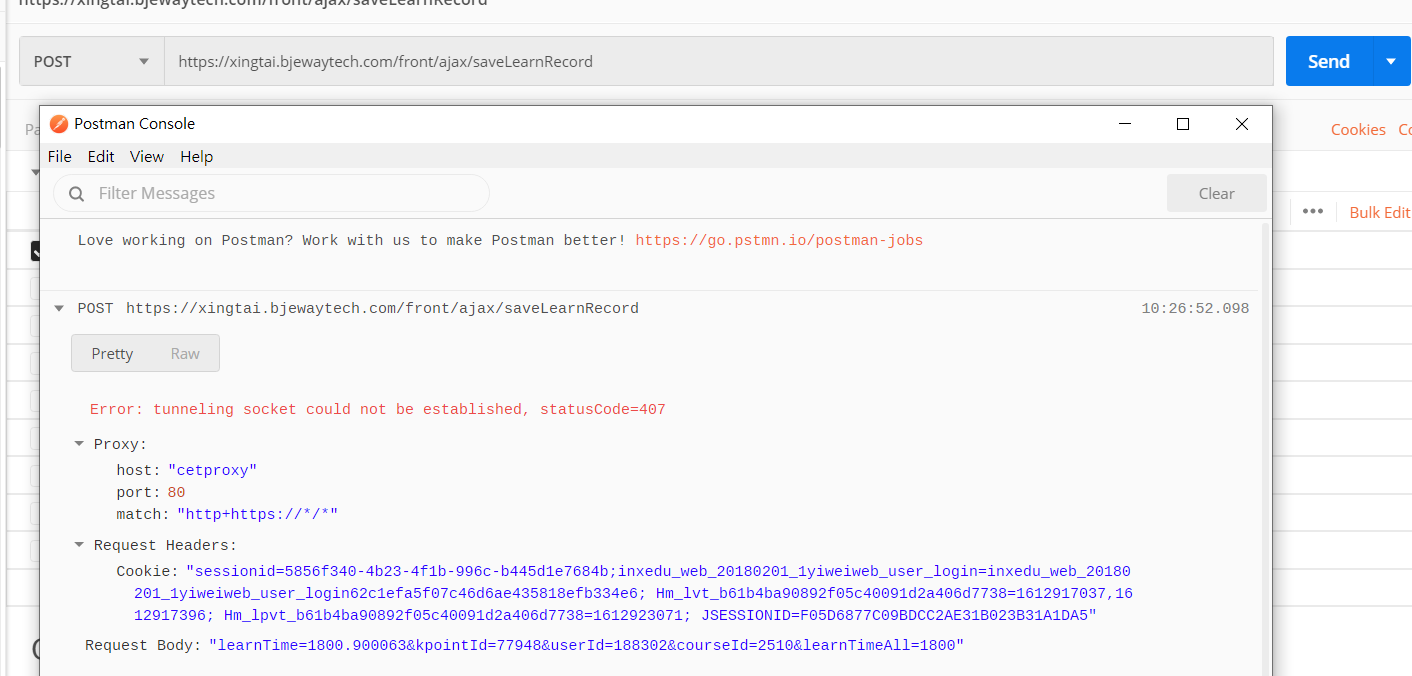Open the View menu in Postman Console

pyautogui.click(x=147, y=156)
